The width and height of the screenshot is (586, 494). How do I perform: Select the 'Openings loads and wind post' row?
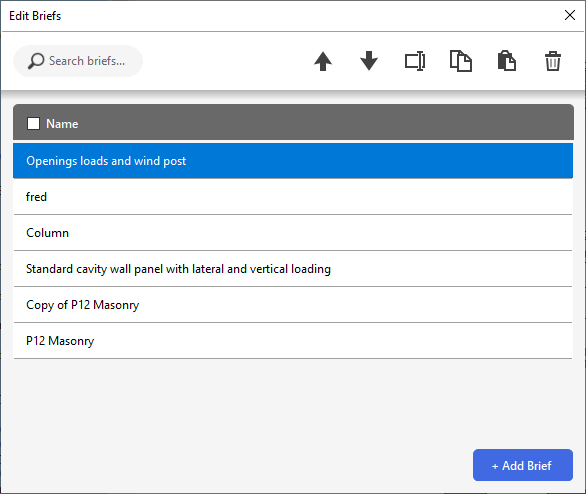293,161
